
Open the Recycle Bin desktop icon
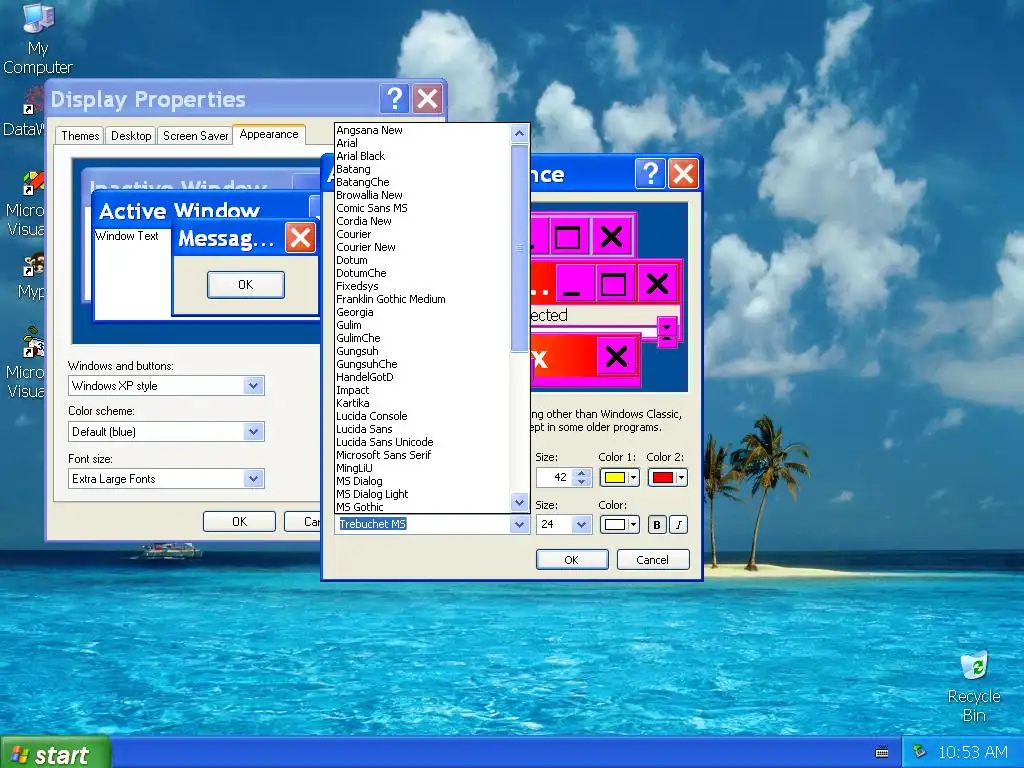click(974, 687)
